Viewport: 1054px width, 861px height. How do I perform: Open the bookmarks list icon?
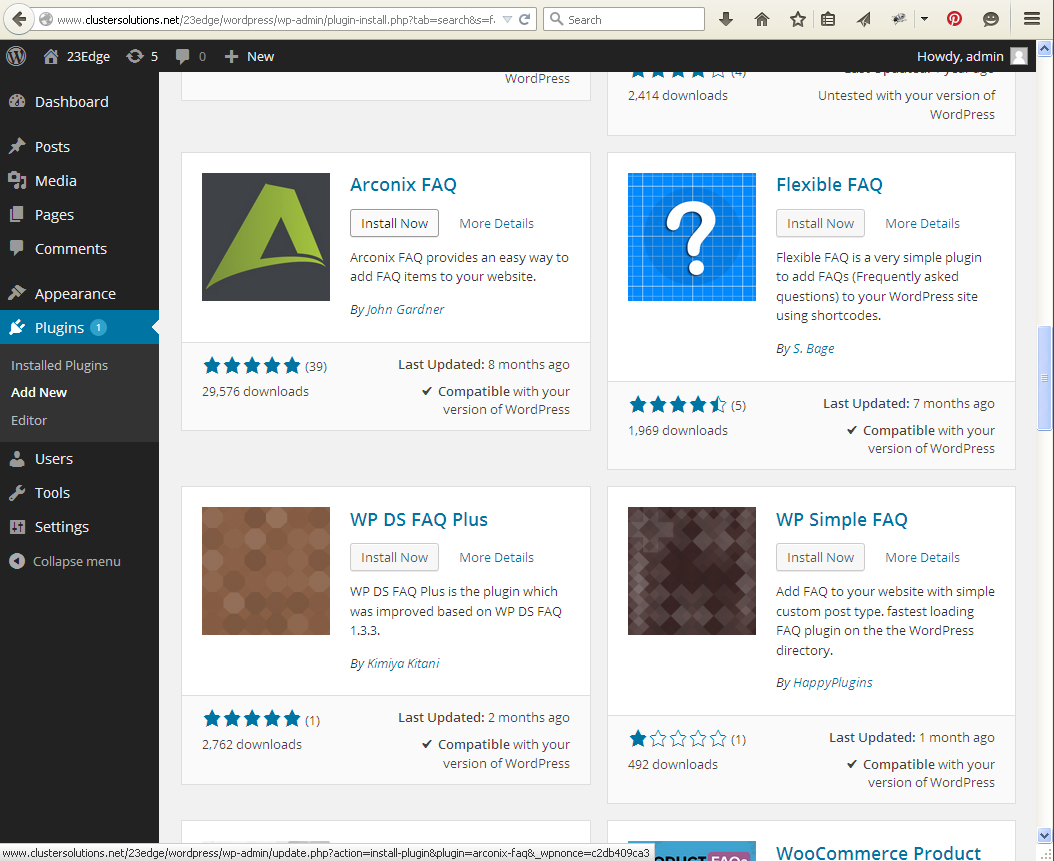tap(828, 19)
